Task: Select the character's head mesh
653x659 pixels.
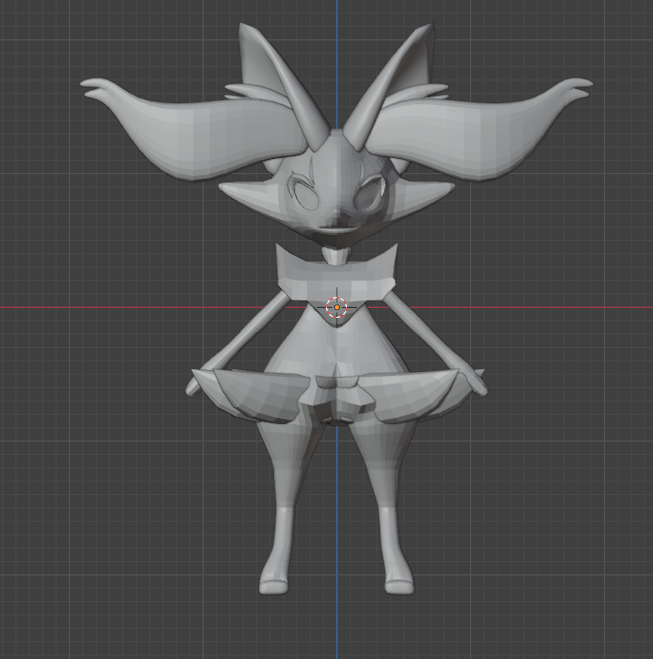Action: point(336,187)
